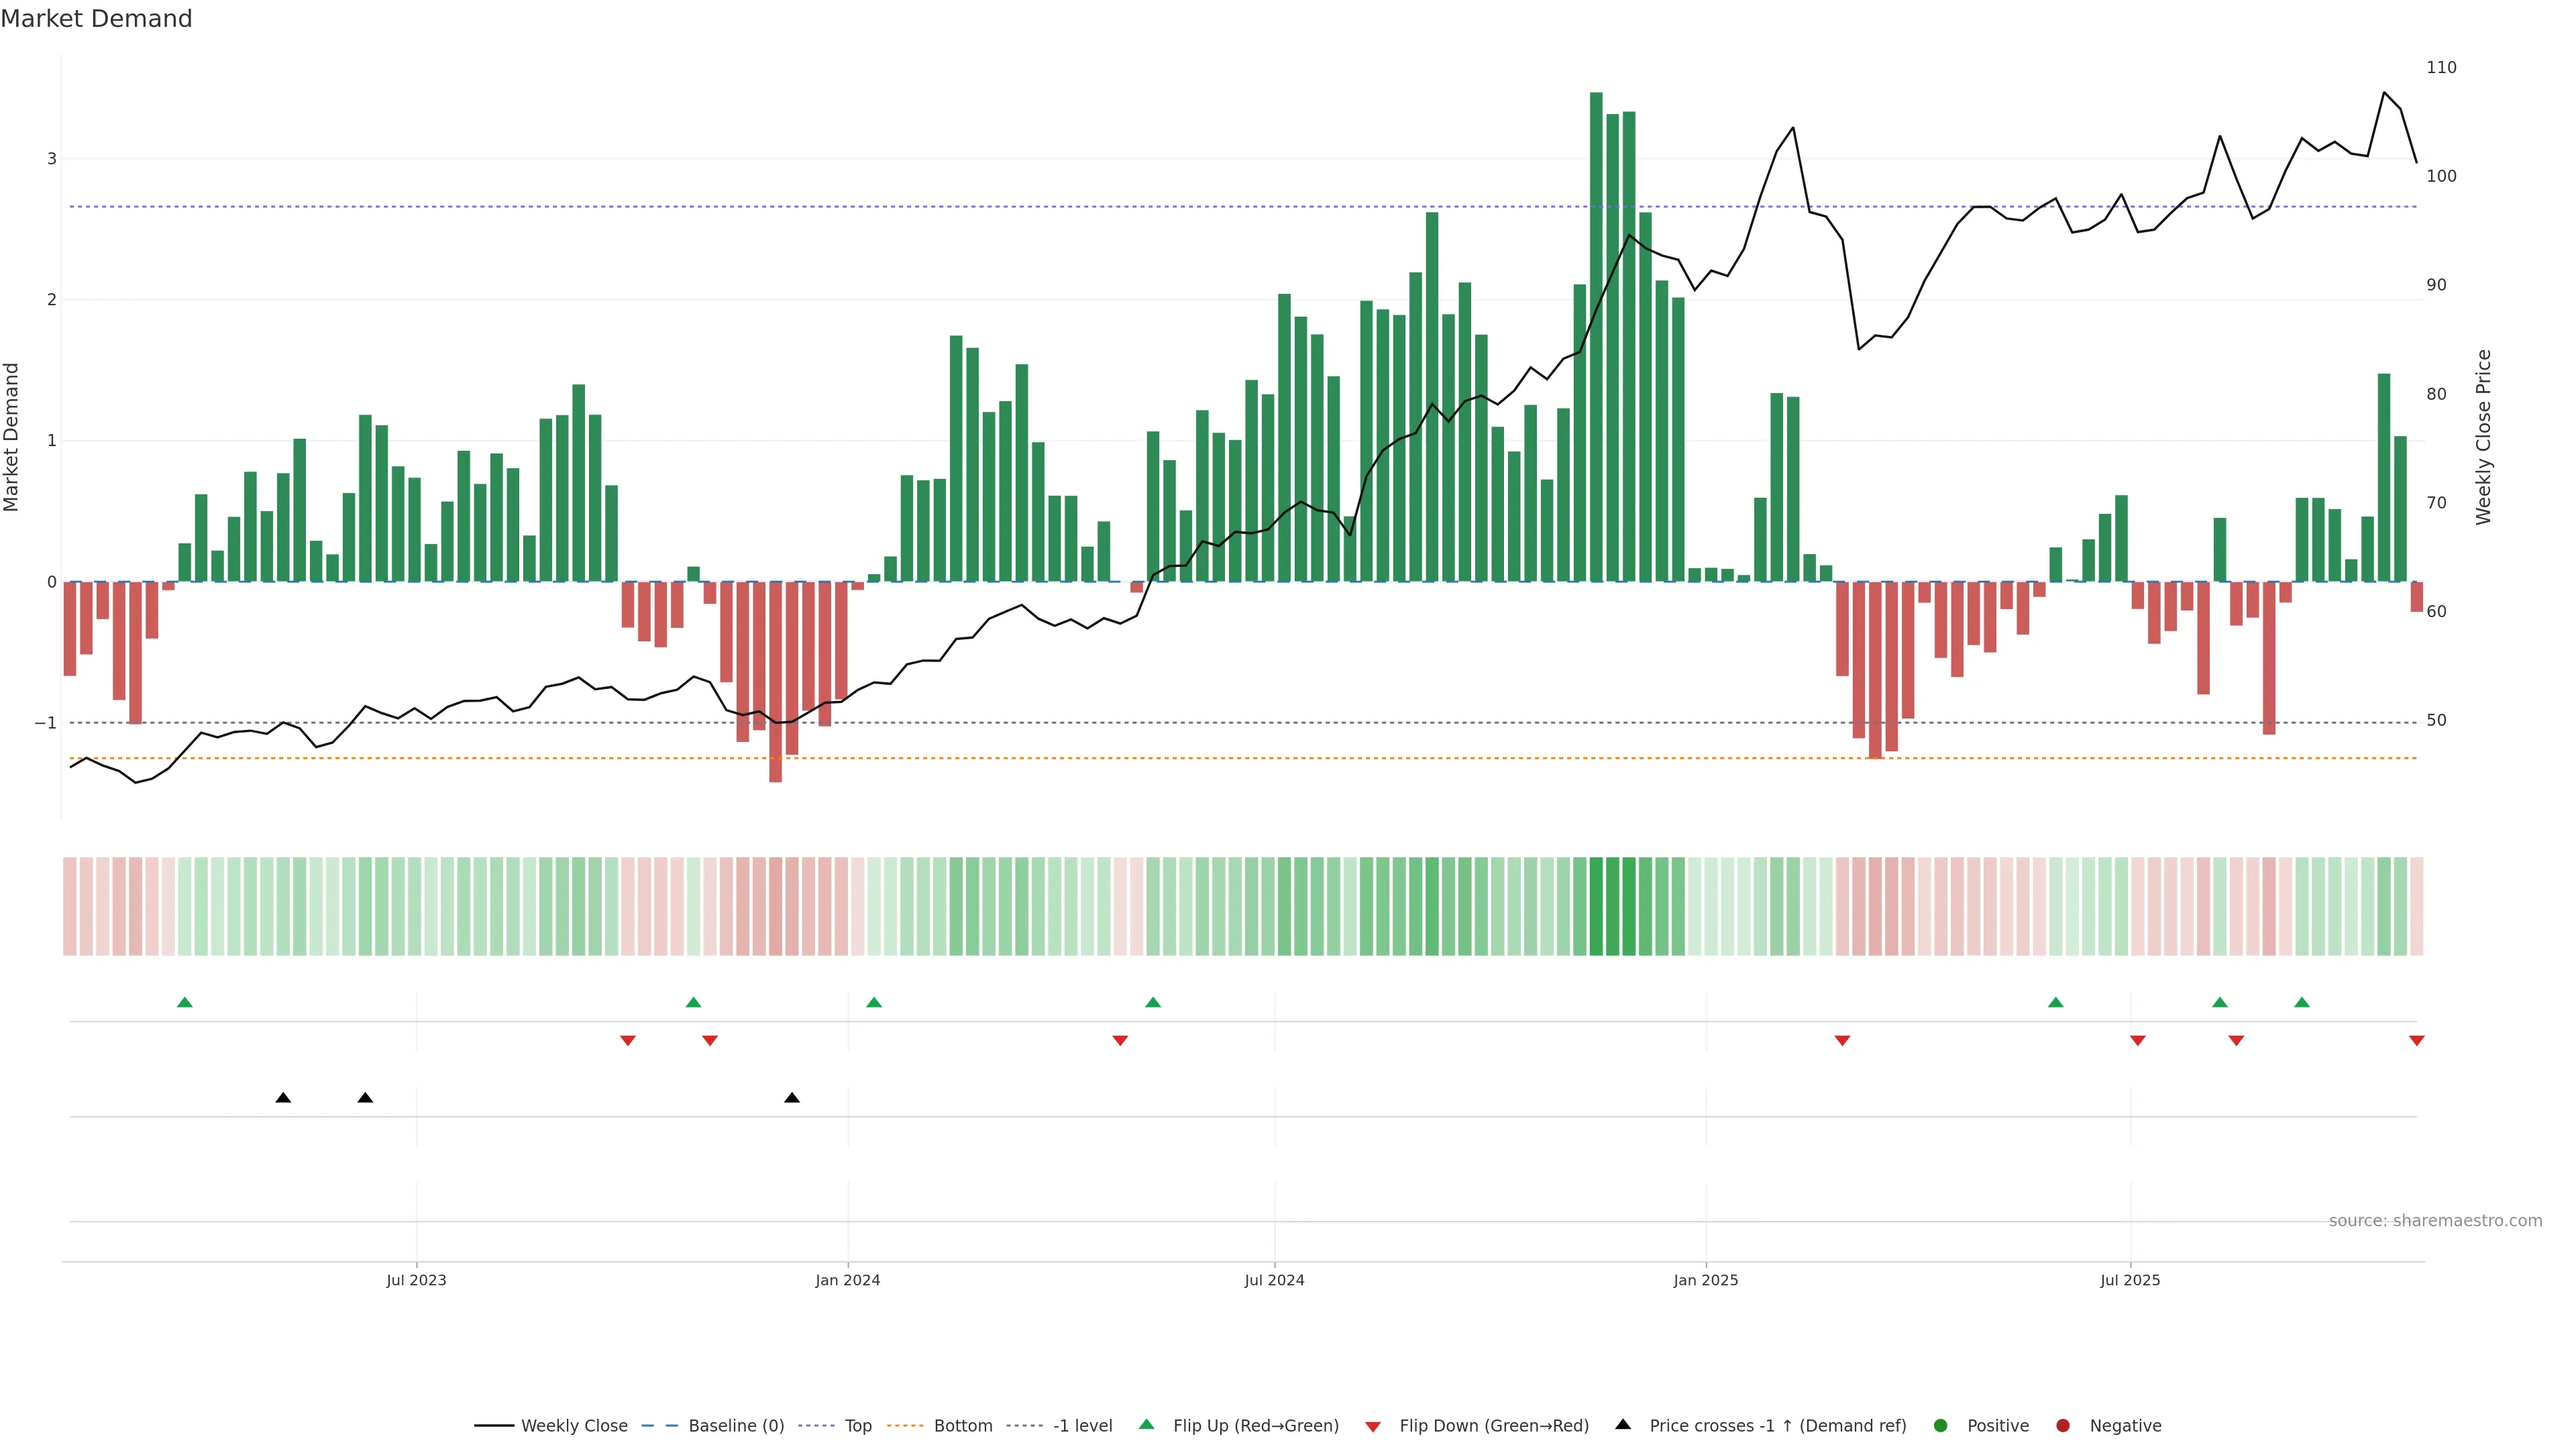Click the Positive green dot legend icon
Viewport: 2576px width, 1449px height.
pos(1941,1426)
